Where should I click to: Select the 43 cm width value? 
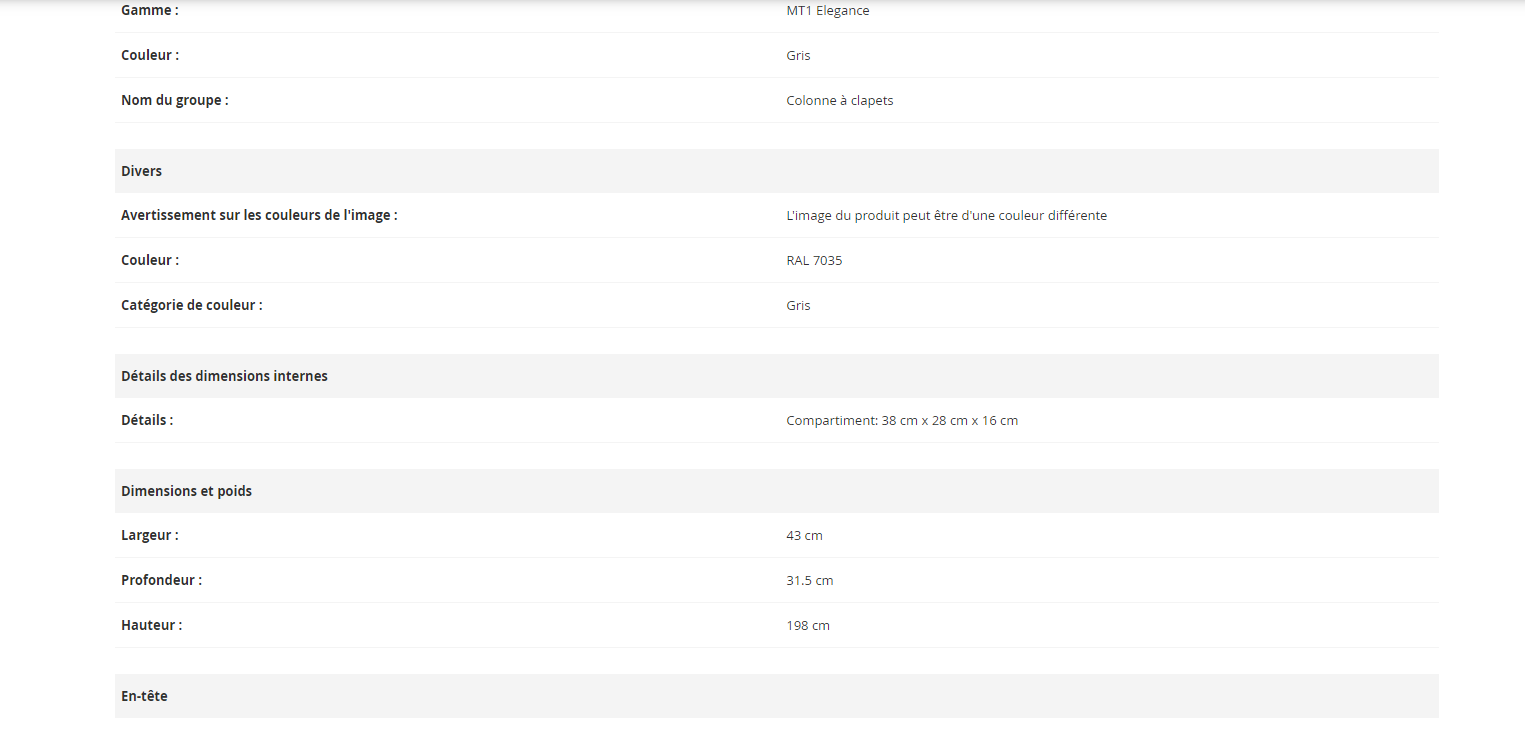click(x=804, y=536)
